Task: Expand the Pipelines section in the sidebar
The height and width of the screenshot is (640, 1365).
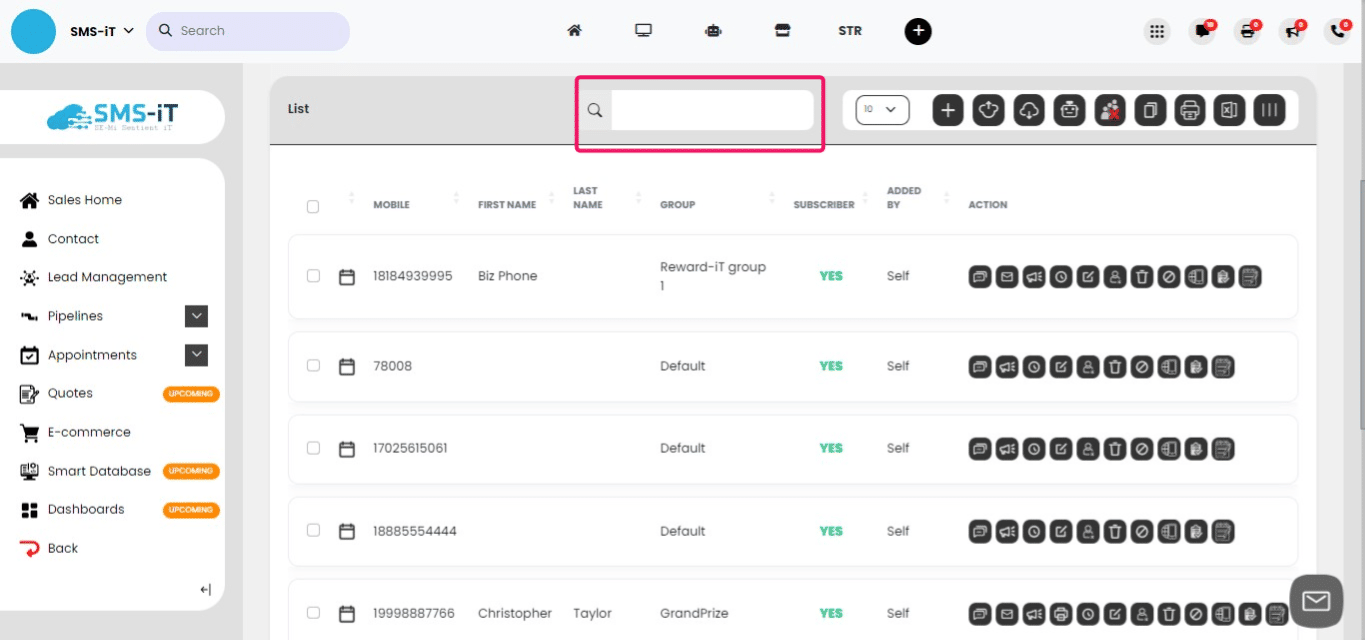Action: (x=196, y=316)
